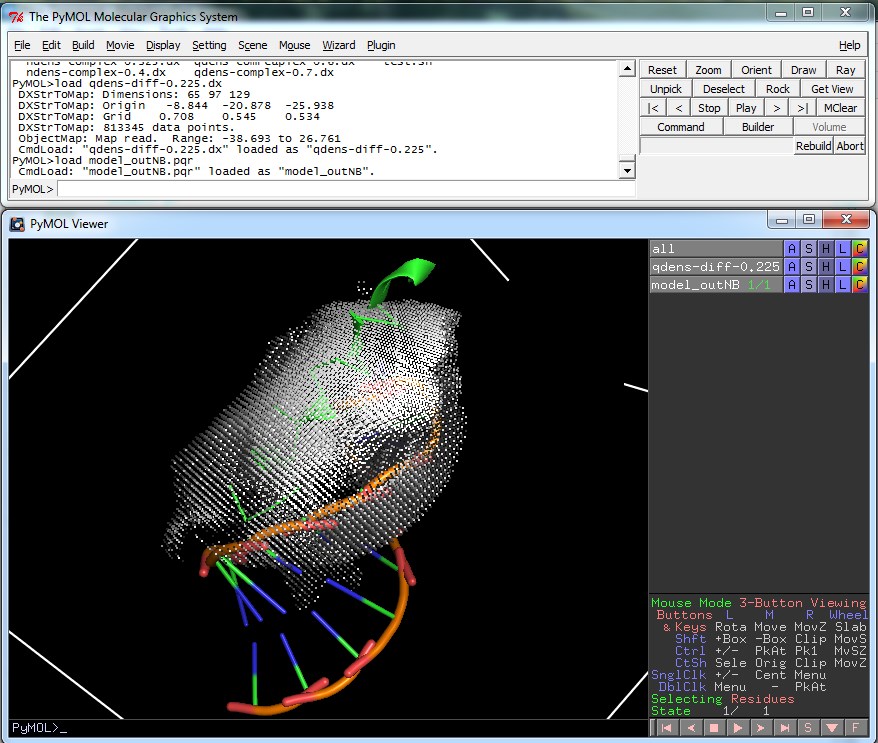Viewport: 878px width, 743px height.
Task: Click the Stop movie button
Action: (709, 108)
